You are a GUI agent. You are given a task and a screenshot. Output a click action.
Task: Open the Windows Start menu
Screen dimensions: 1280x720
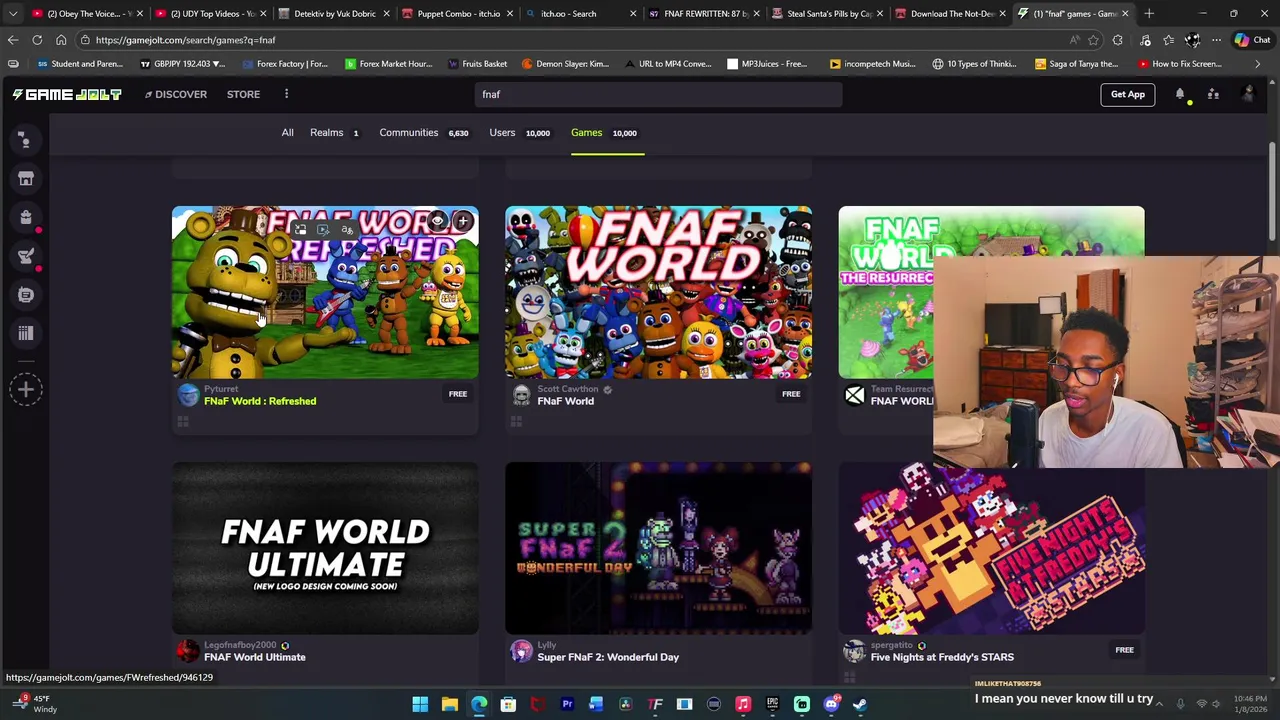420,705
